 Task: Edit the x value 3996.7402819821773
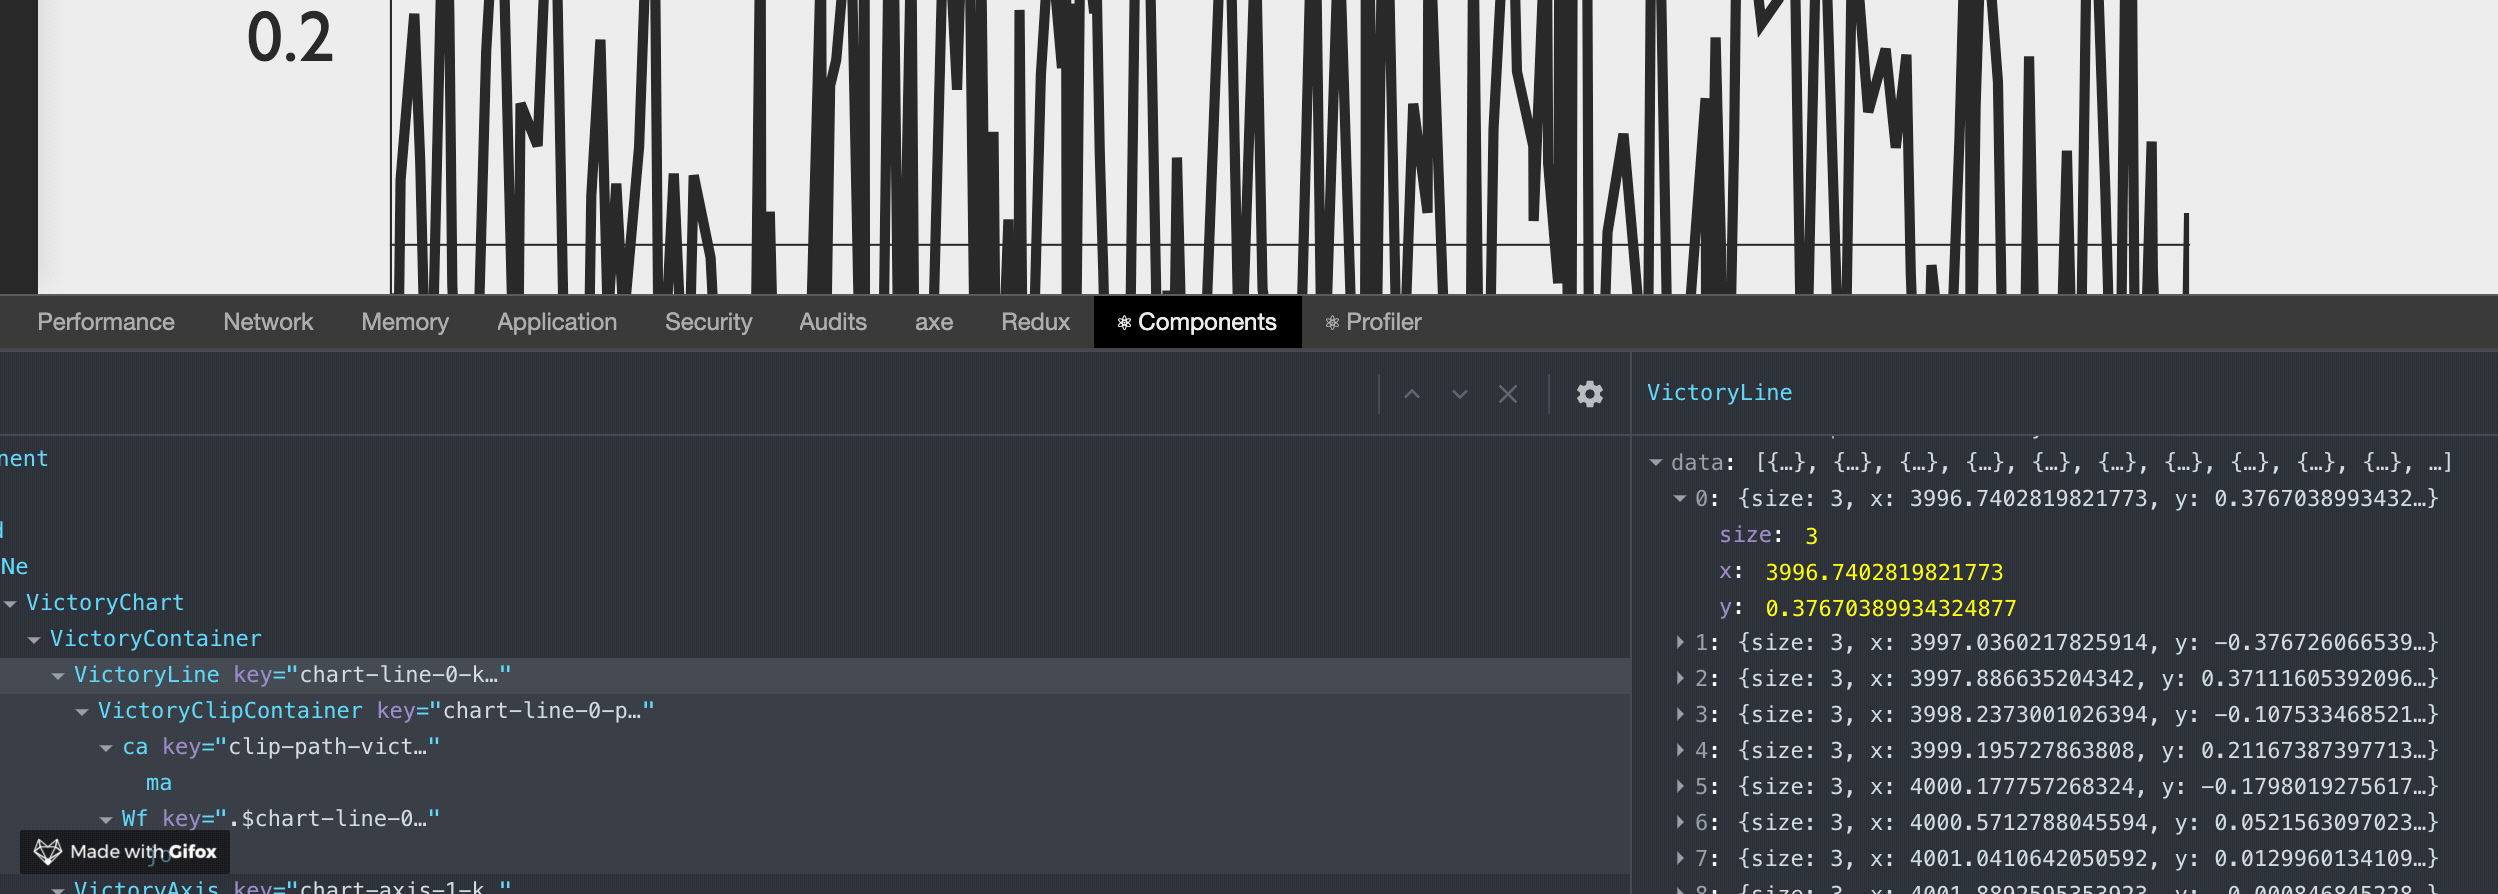1884,572
